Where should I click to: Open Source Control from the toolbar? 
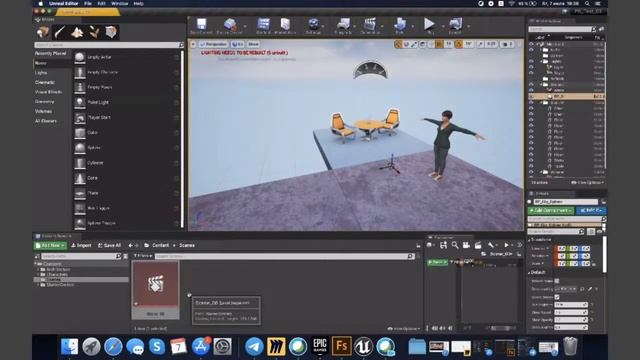point(229,24)
